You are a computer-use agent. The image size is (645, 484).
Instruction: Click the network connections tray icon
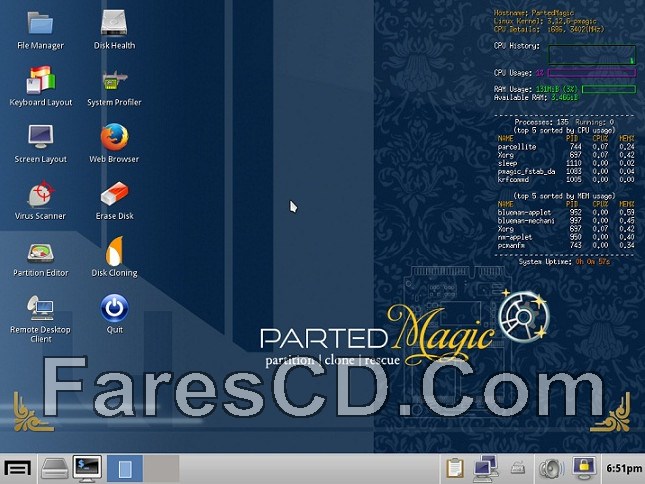point(486,468)
